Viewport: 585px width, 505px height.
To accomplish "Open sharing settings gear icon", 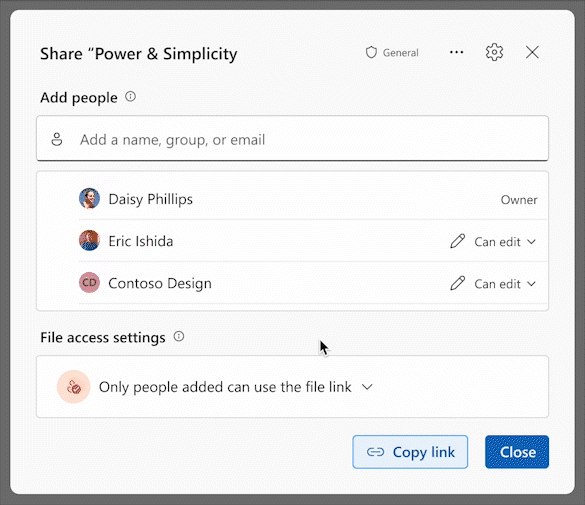I will coord(494,52).
